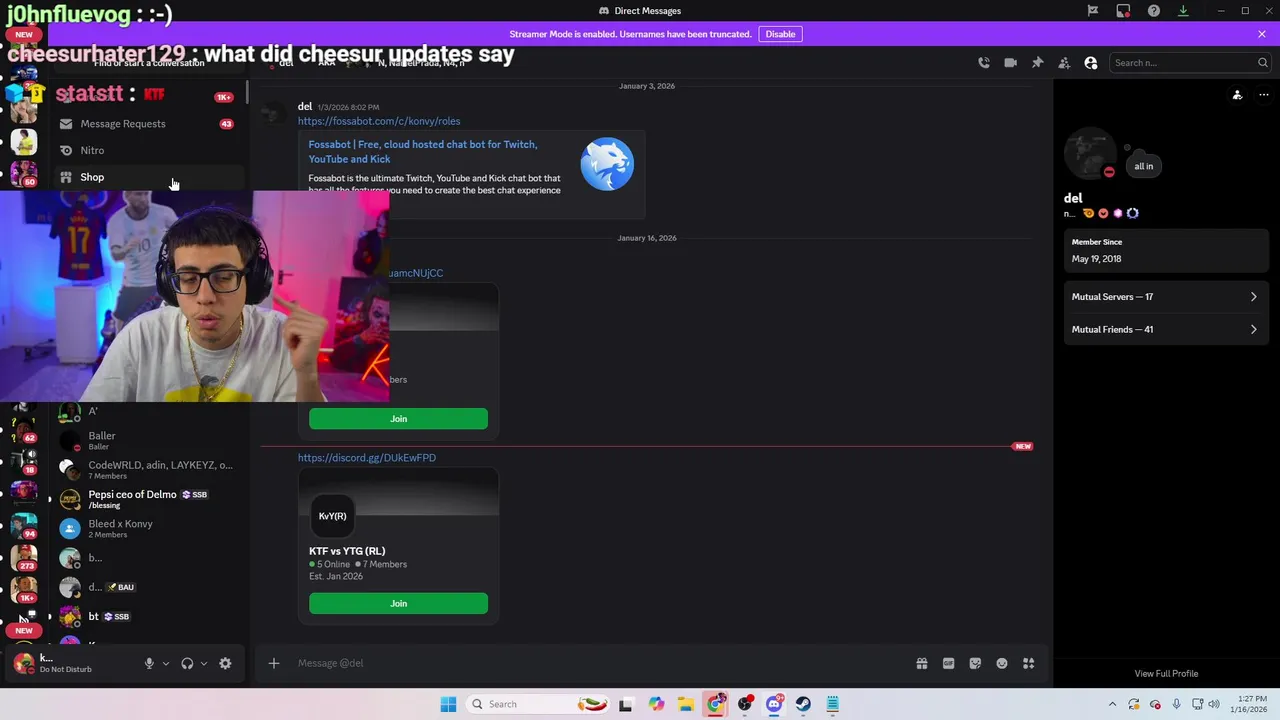Open Windows Start menu
The height and width of the screenshot is (720, 1280).
coord(448,704)
